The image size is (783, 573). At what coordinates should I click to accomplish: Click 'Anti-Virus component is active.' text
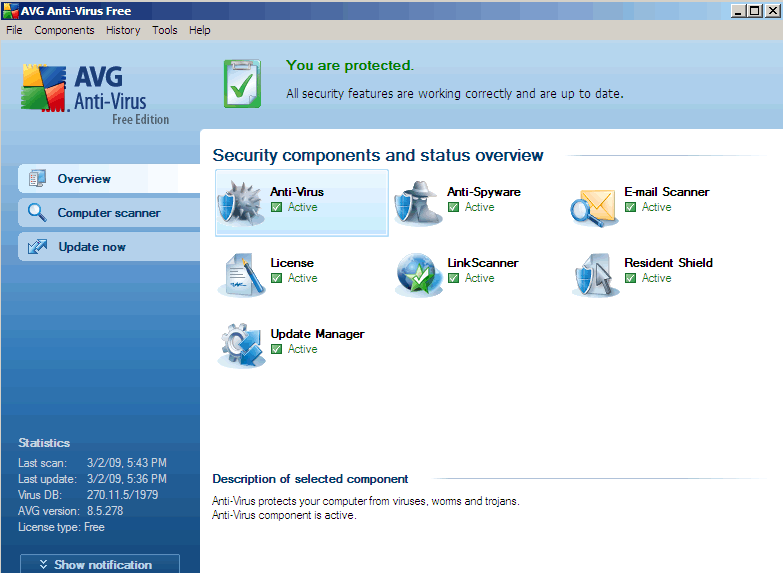[x=284, y=515]
